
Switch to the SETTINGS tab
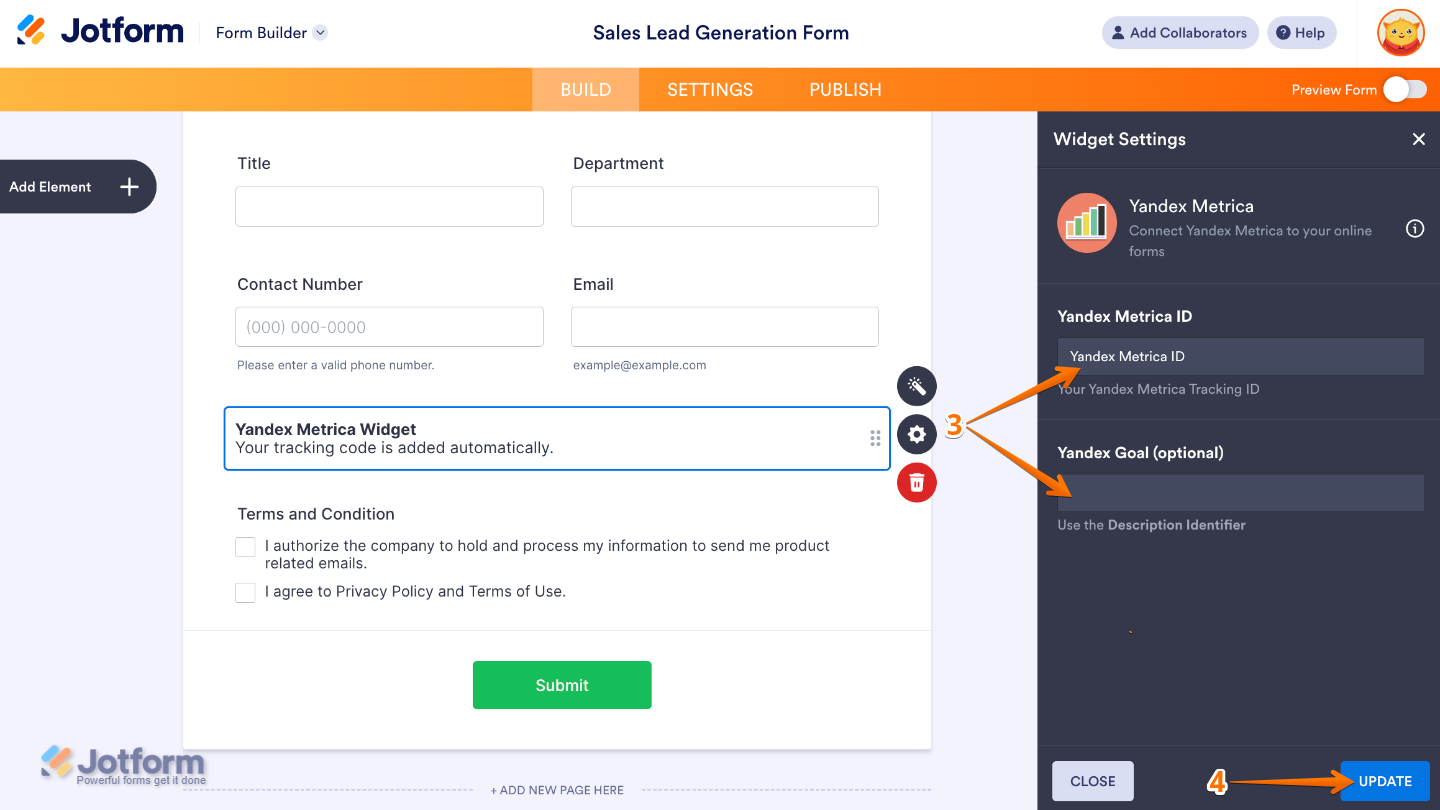tap(710, 90)
